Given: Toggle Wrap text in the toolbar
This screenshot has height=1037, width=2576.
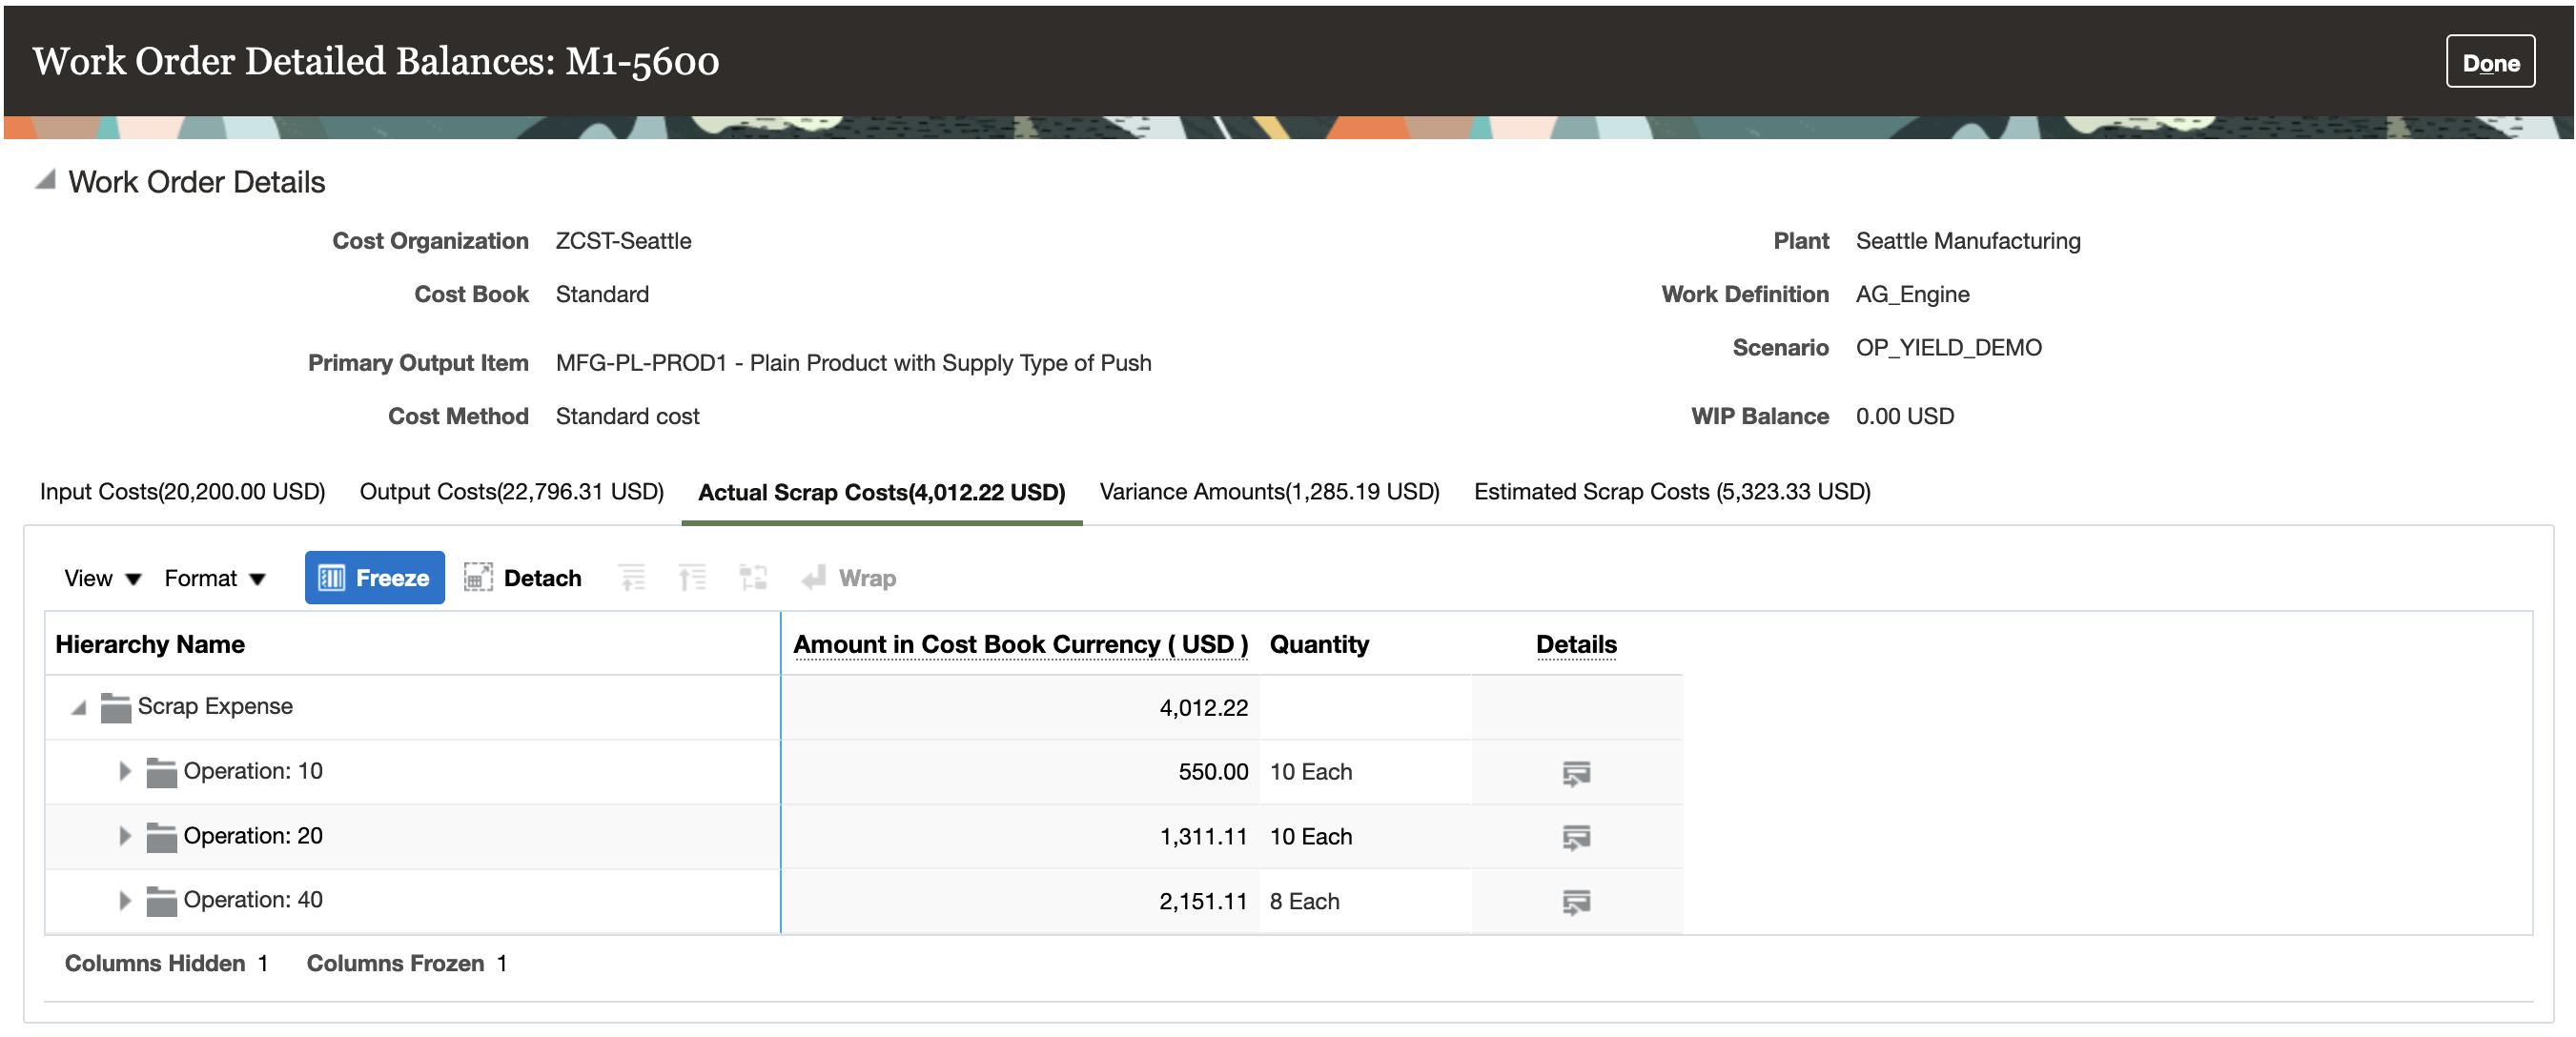Looking at the screenshot, I should 849,578.
